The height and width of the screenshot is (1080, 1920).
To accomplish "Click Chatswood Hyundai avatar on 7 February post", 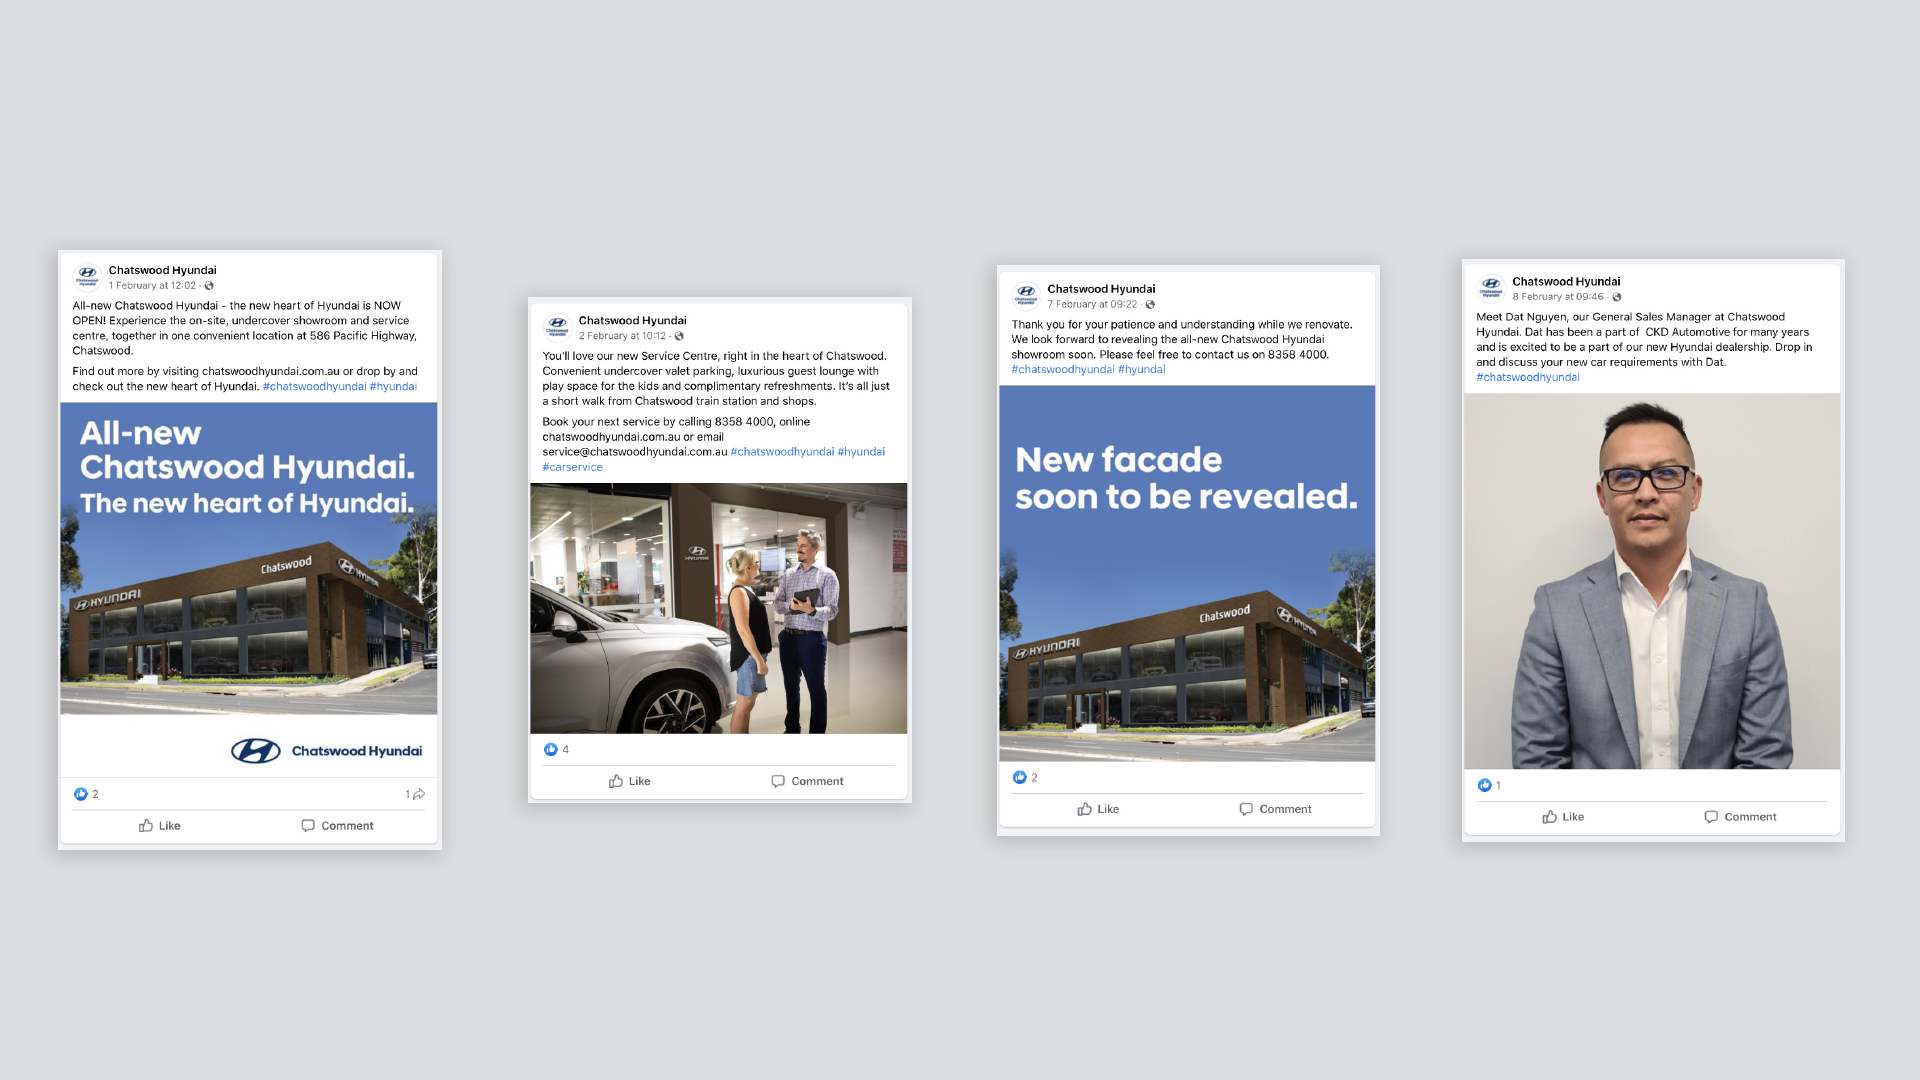I will click(x=1026, y=293).
